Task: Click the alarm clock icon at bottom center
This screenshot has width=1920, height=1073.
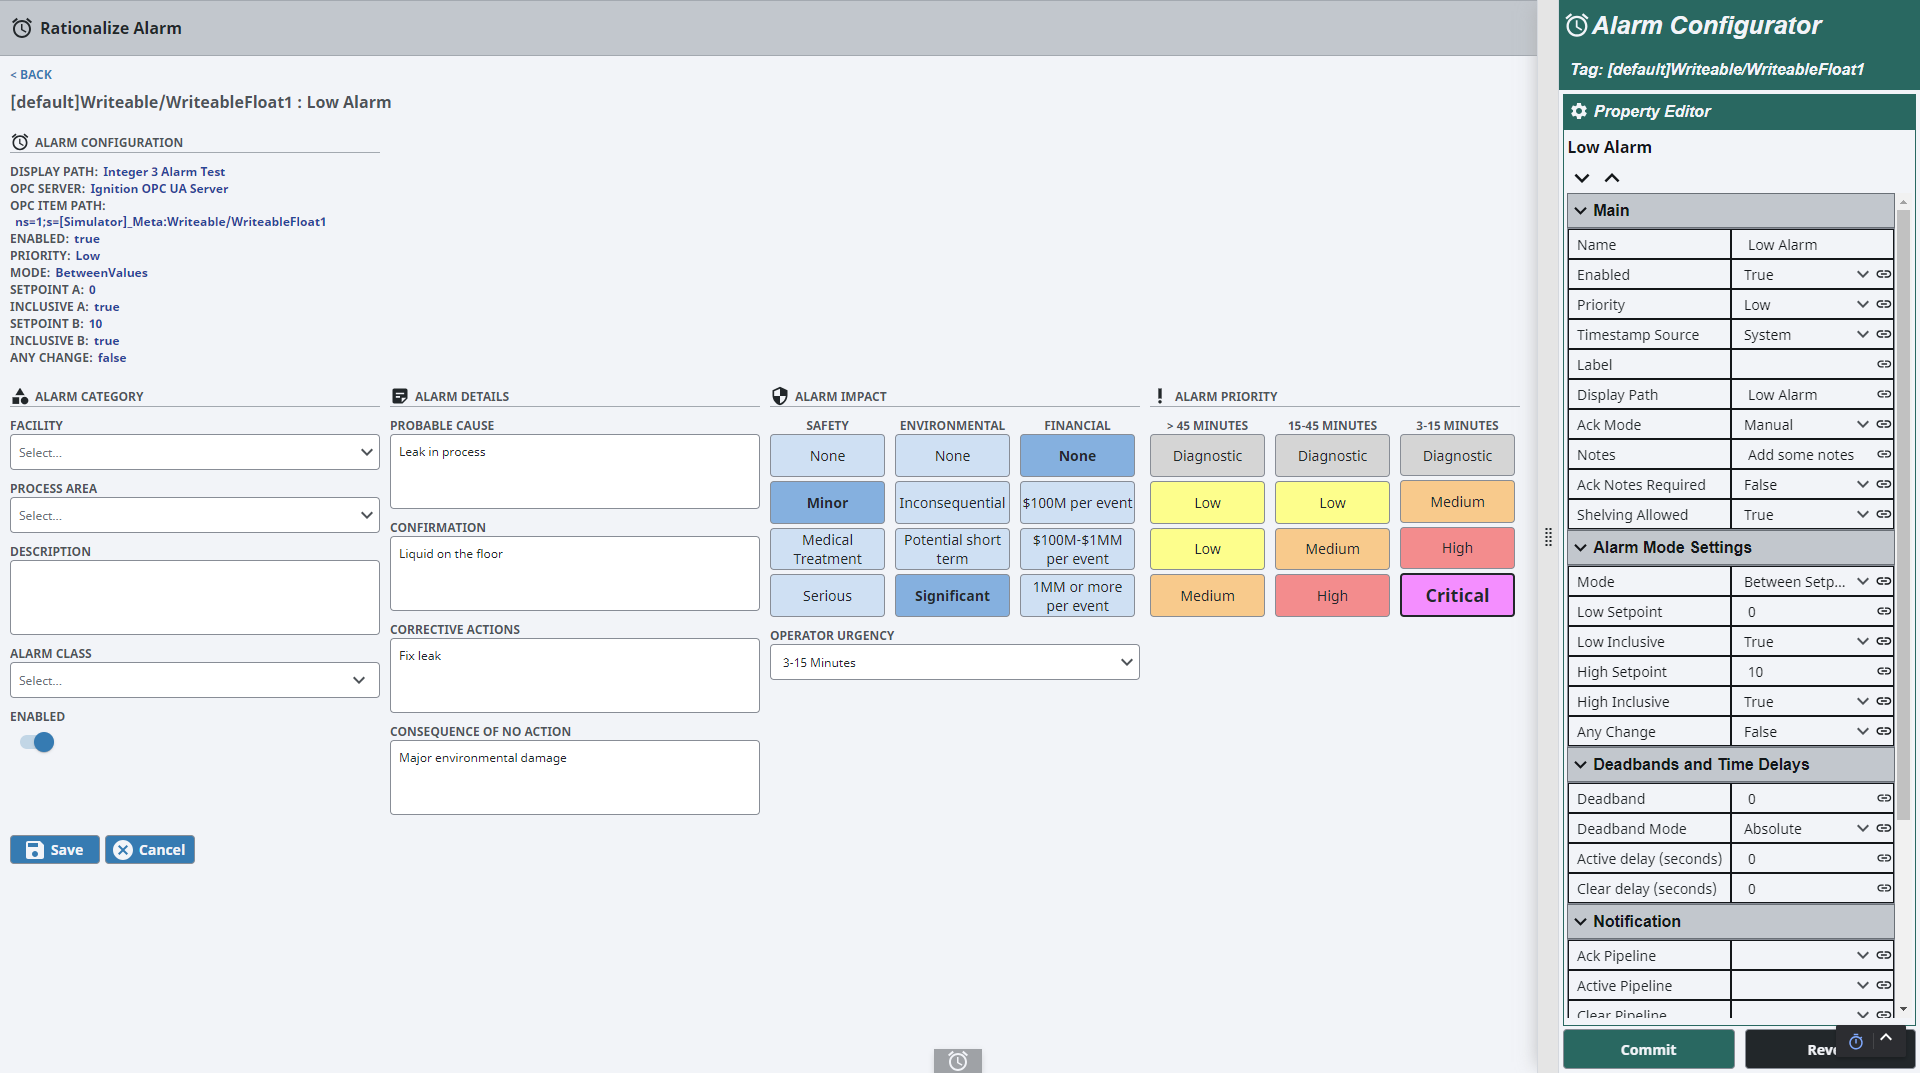Action: point(957,1061)
